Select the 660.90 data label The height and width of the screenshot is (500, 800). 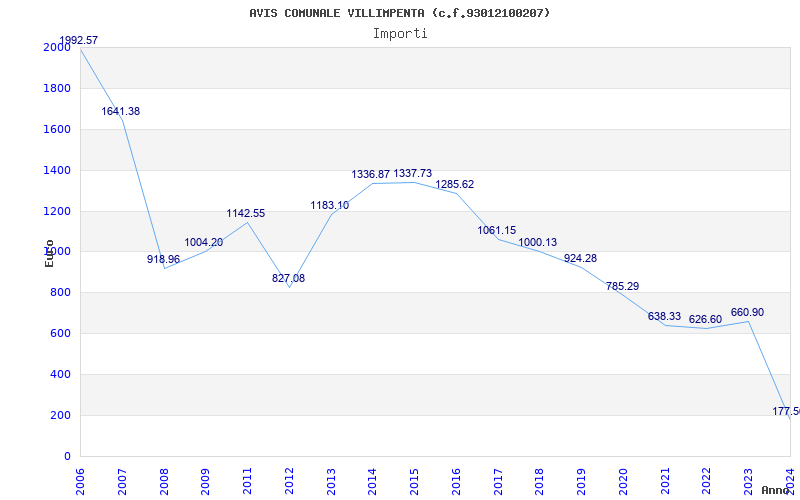[x=747, y=312]
